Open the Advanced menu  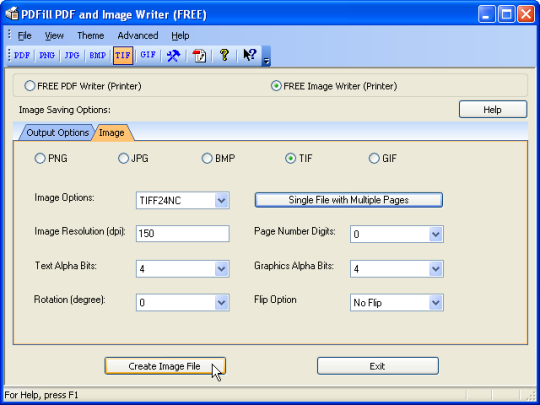(138, 35)
